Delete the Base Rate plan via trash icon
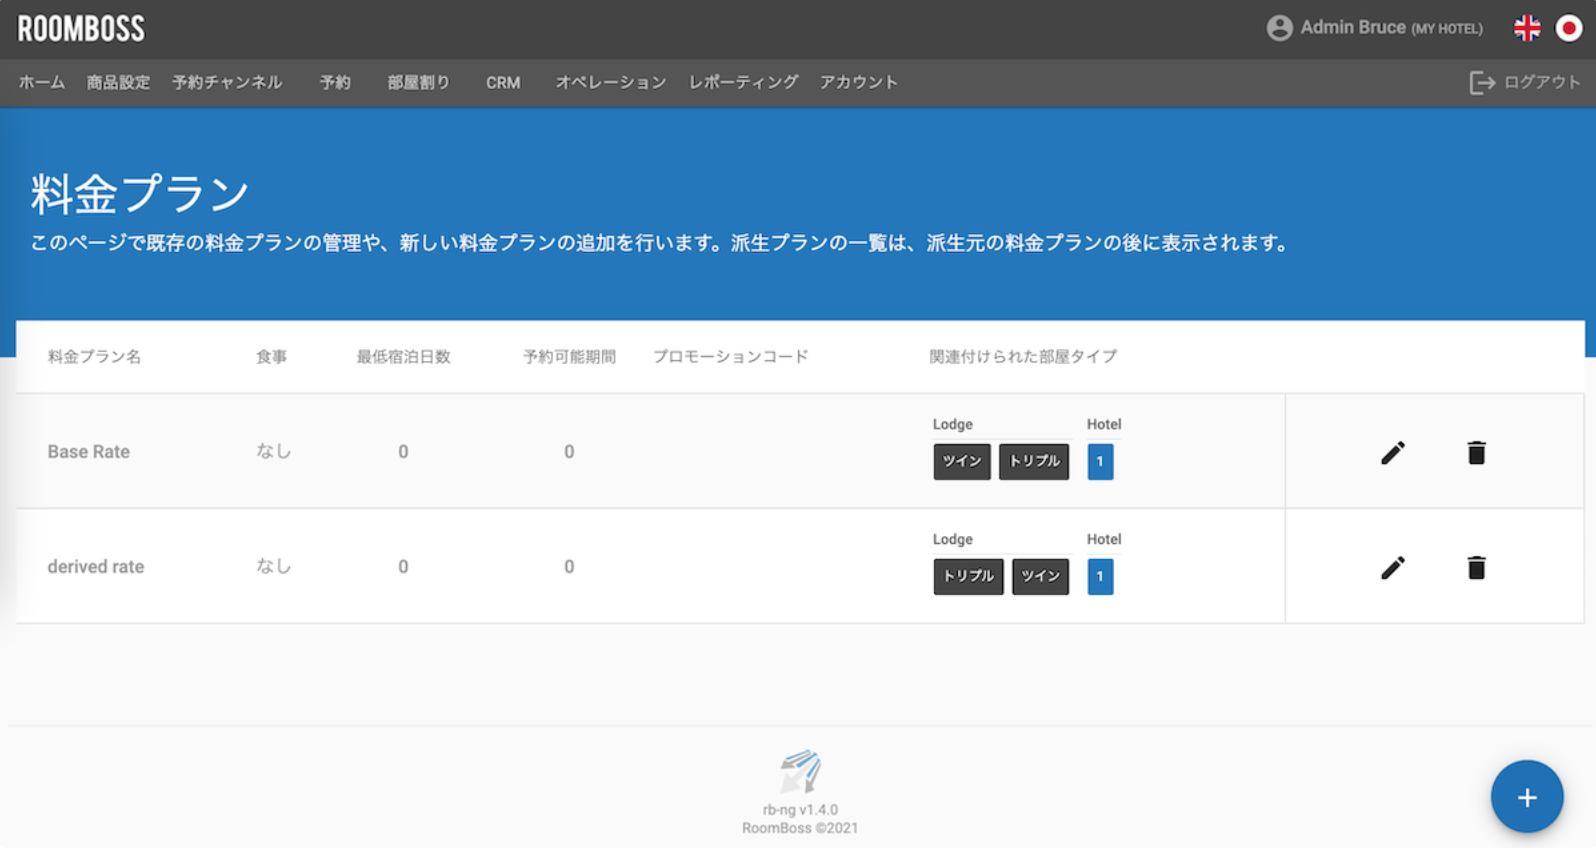1596x860 pixels. (x=1476, y=453)
